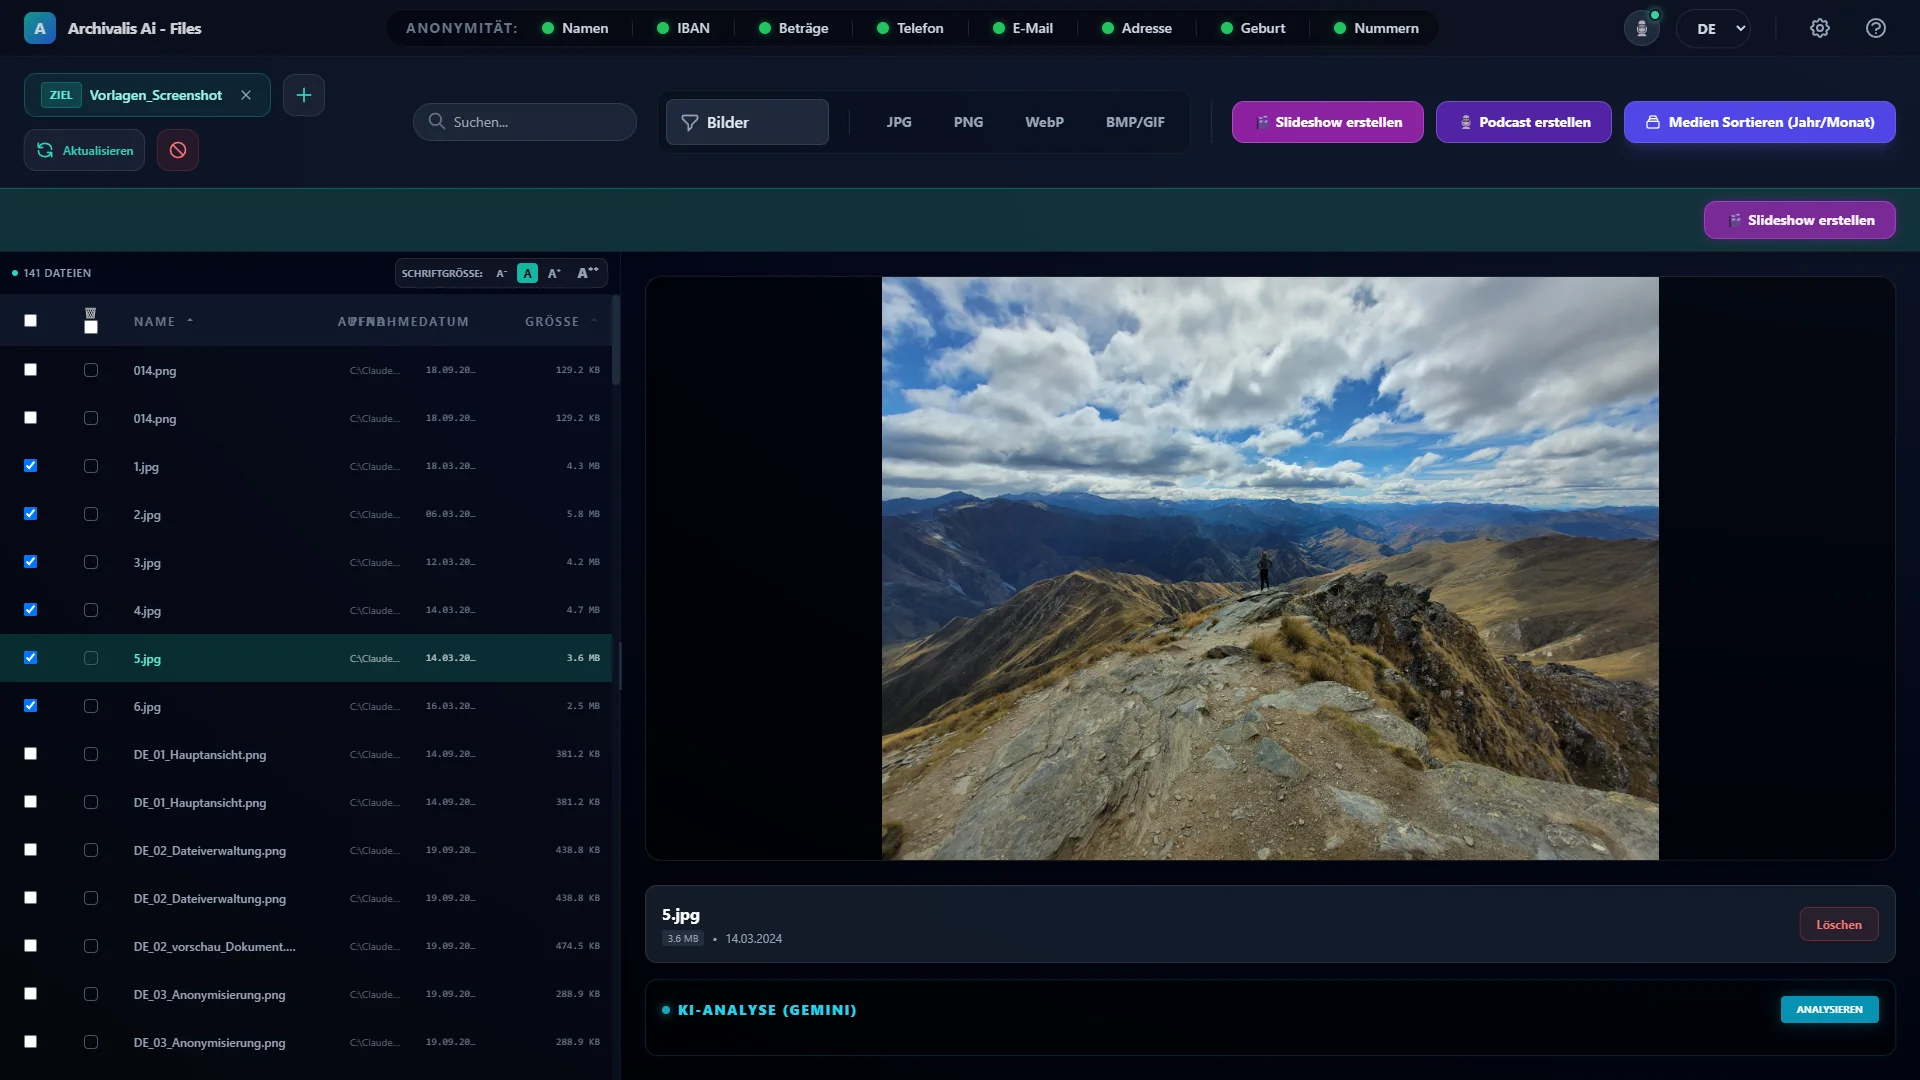Image resolution: width=1920 pixels, height=1080 pixels.
Task: Select the normal font size A button
Action: [x=528, y=273]
